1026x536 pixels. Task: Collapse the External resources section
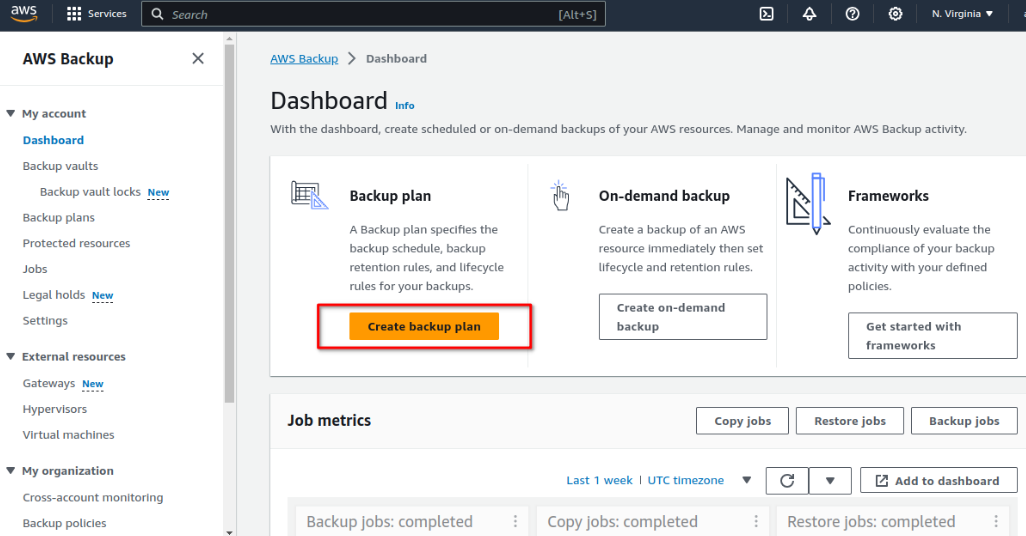point(10,357)
